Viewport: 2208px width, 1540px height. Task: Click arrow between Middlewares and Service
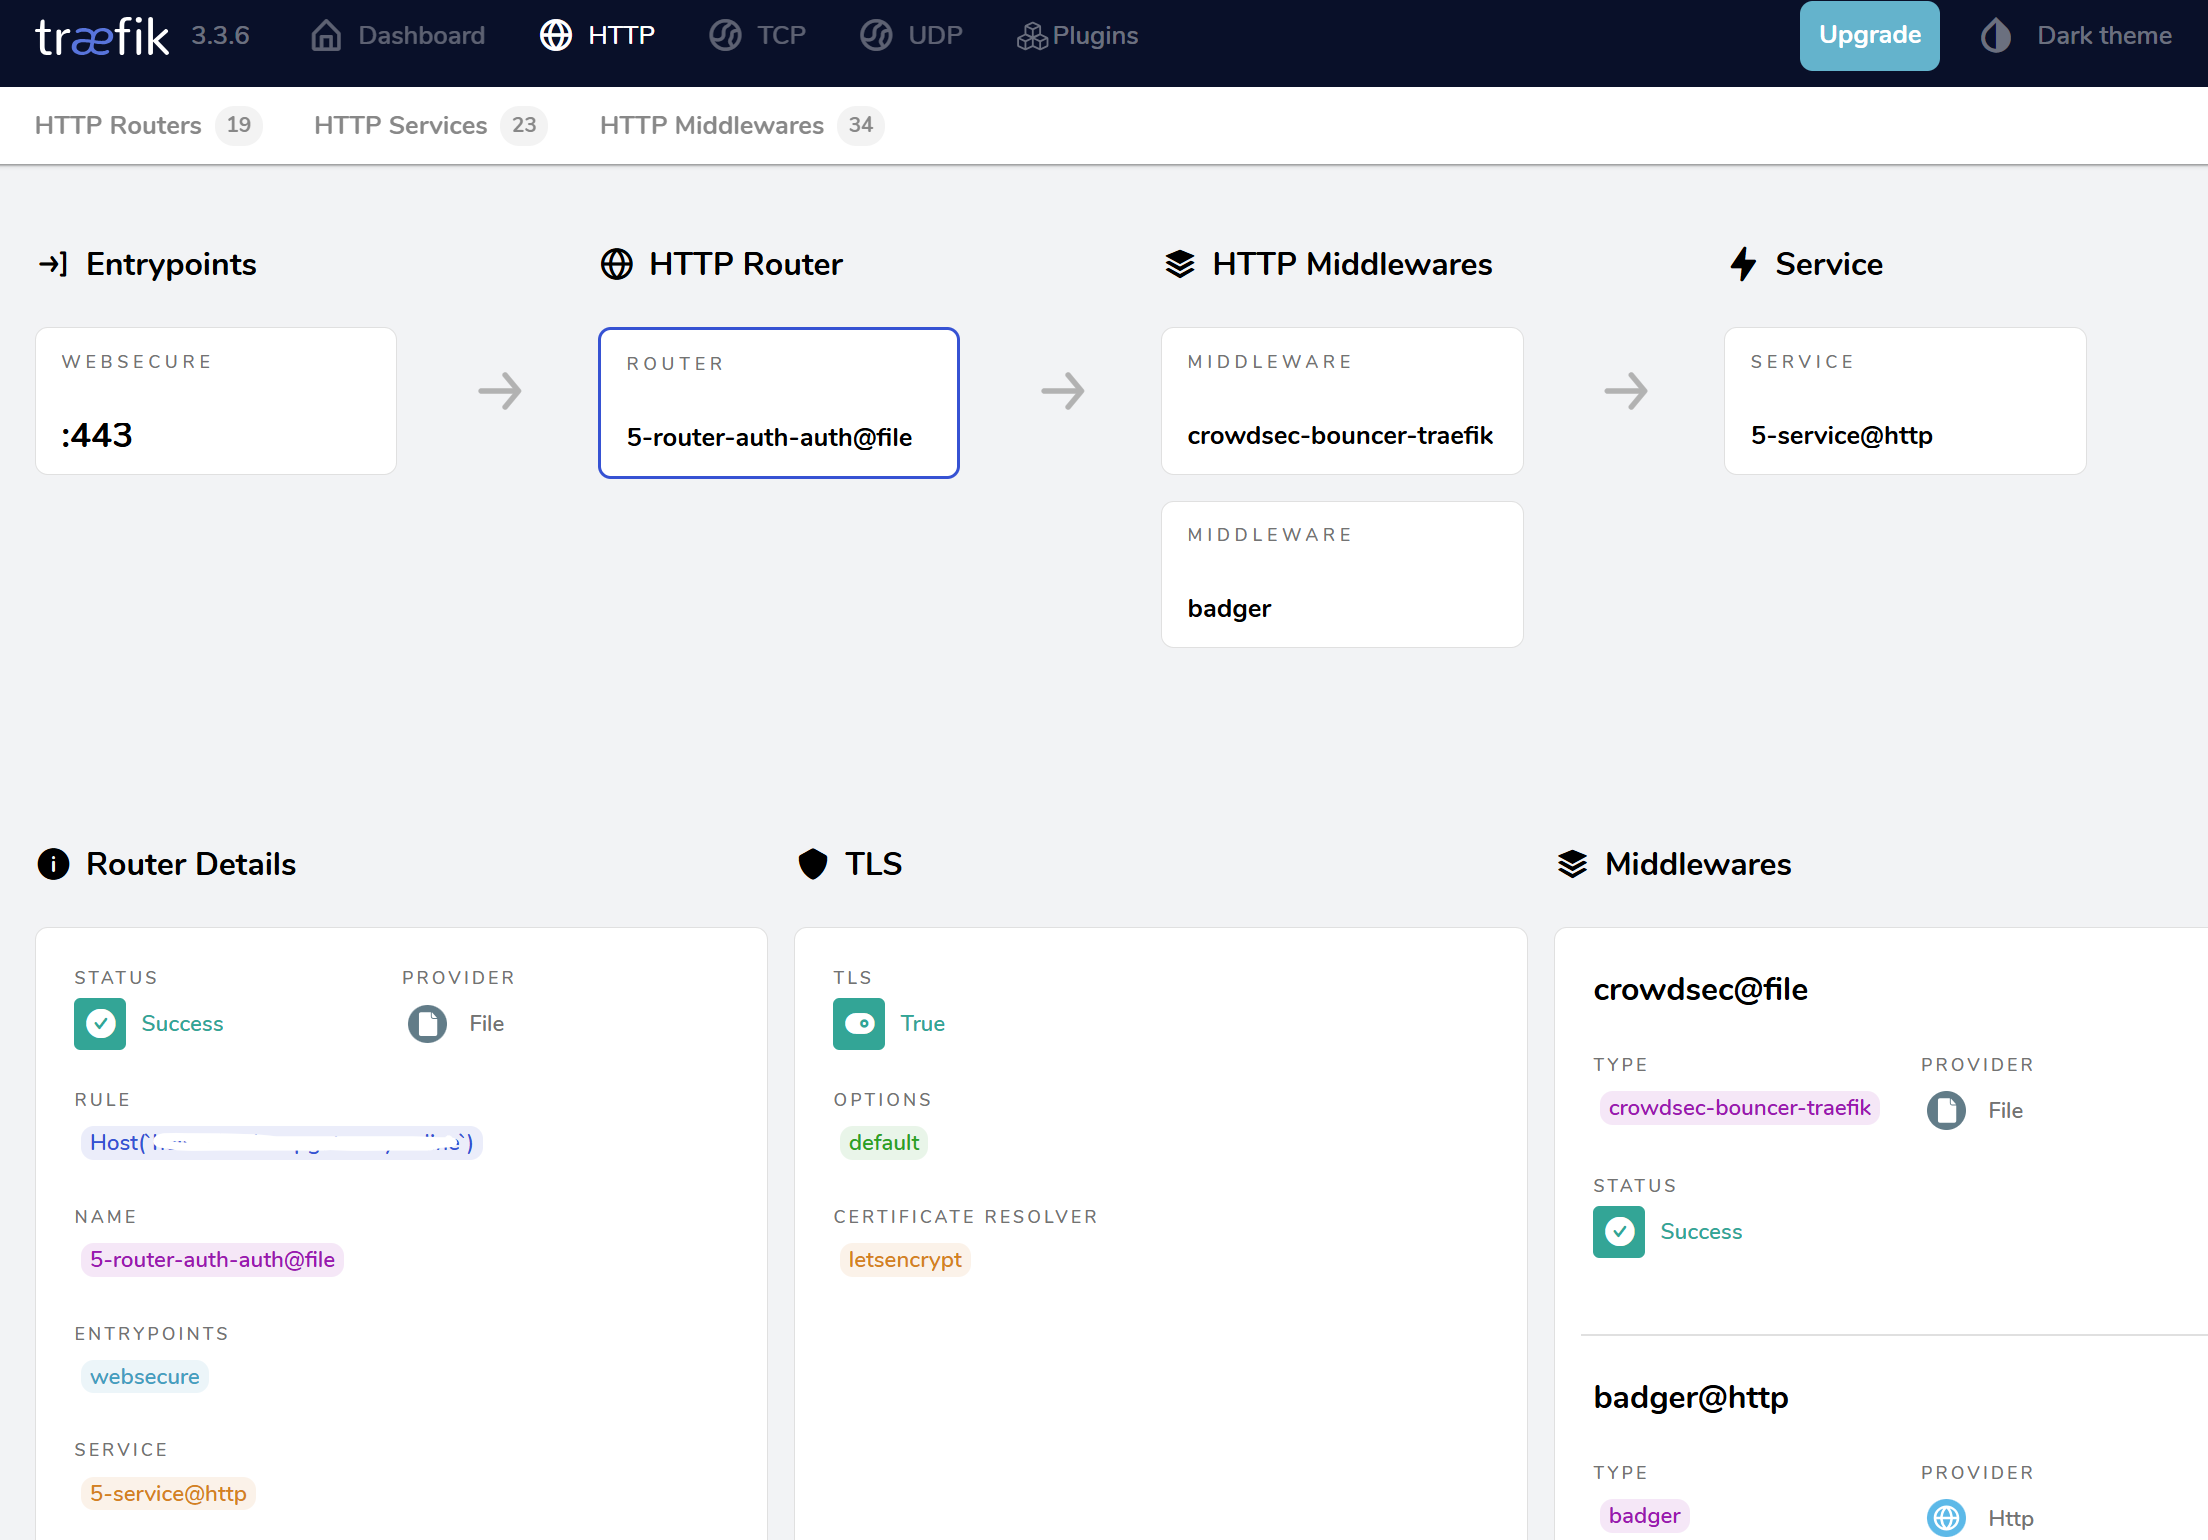click(1625, 391)
